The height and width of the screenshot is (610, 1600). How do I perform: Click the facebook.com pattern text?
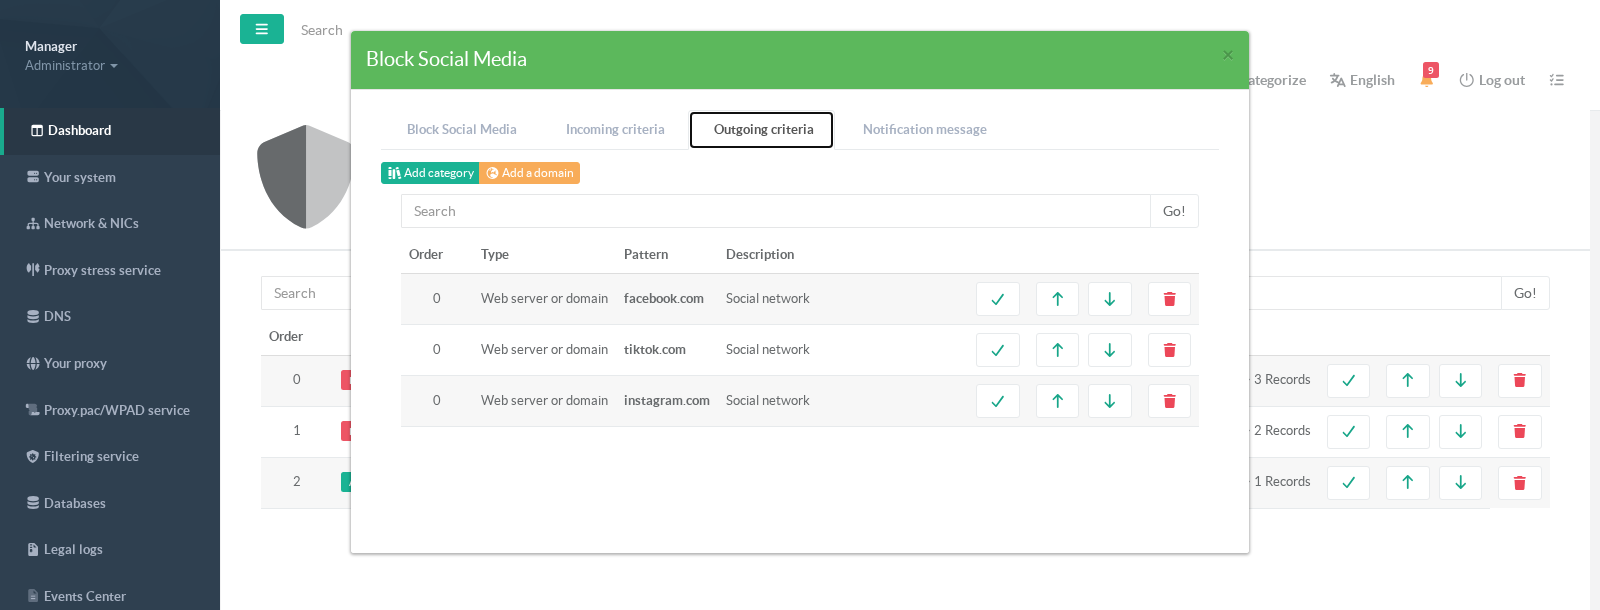(x=664, y=298)
